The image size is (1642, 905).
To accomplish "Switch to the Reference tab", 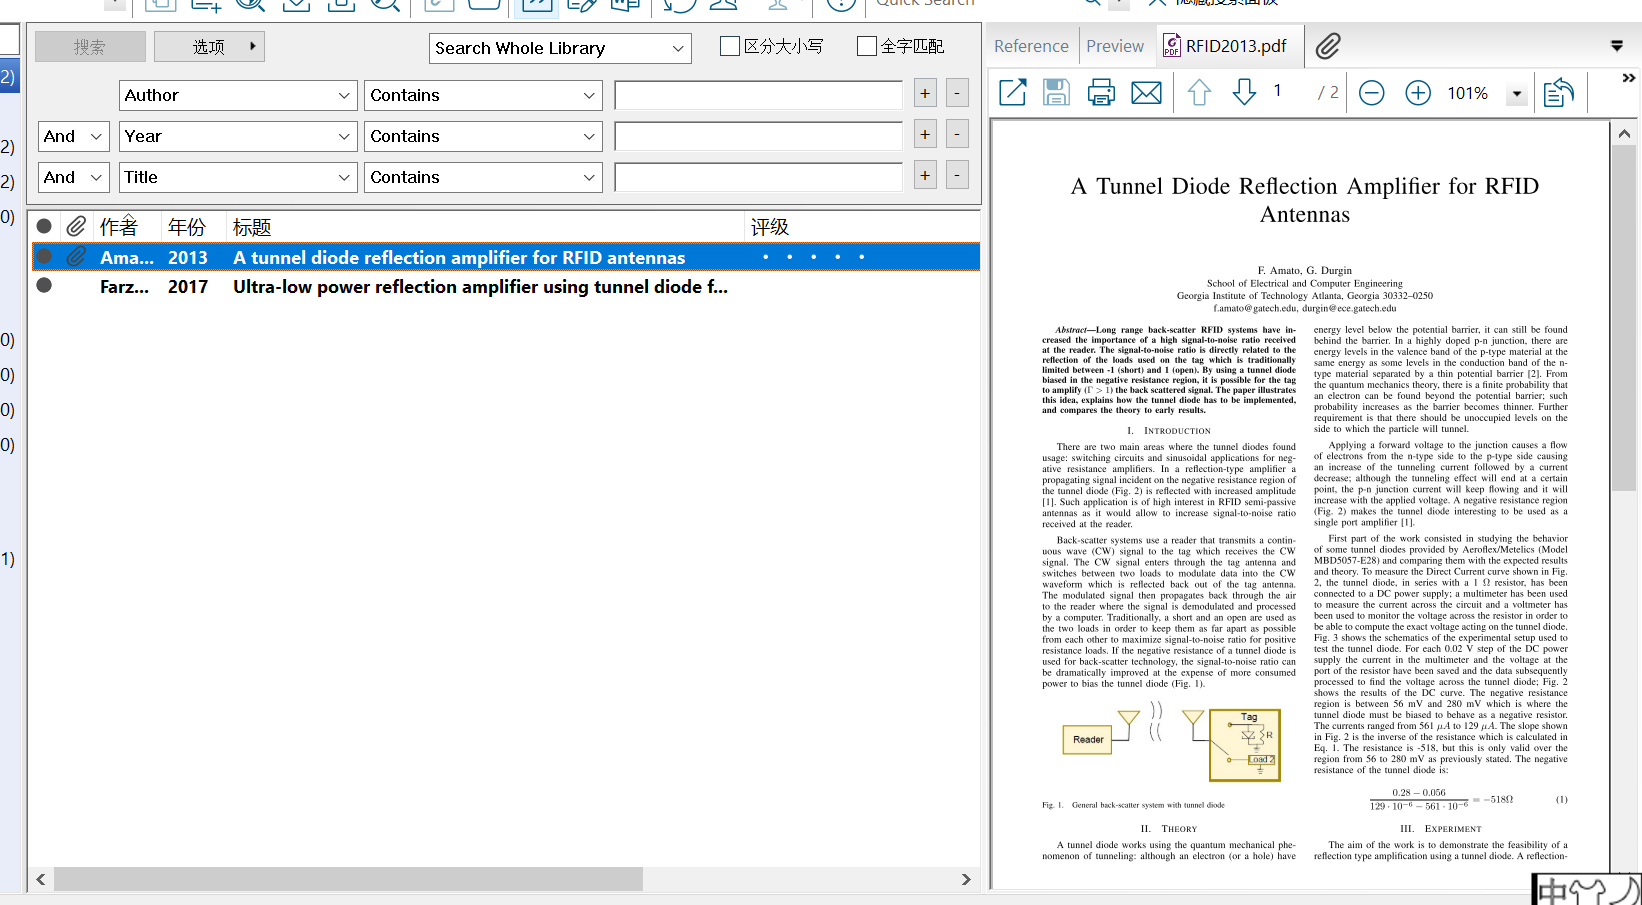I will point(1031,46).
